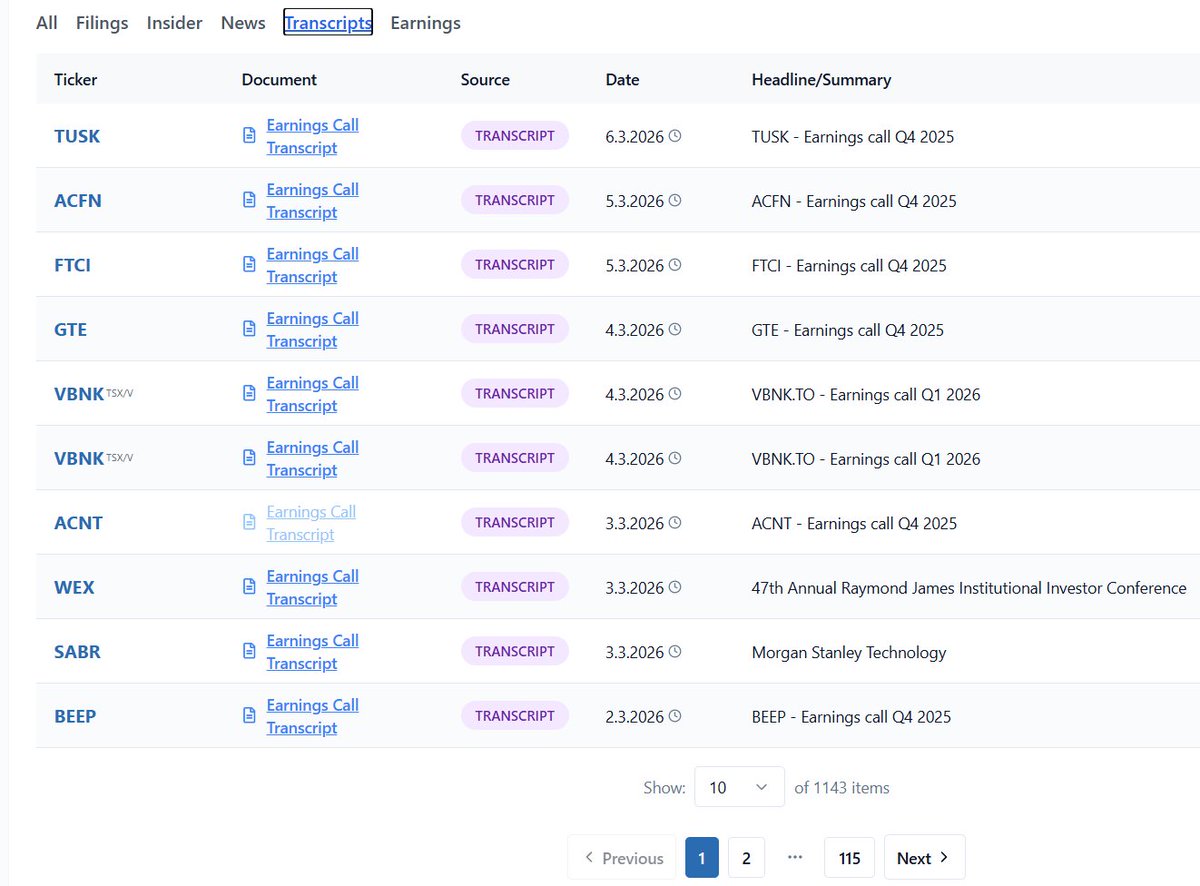The height and width of the screenshot is (886, 1200).
Task: Select current page 1 button
Action: (702, 858)
